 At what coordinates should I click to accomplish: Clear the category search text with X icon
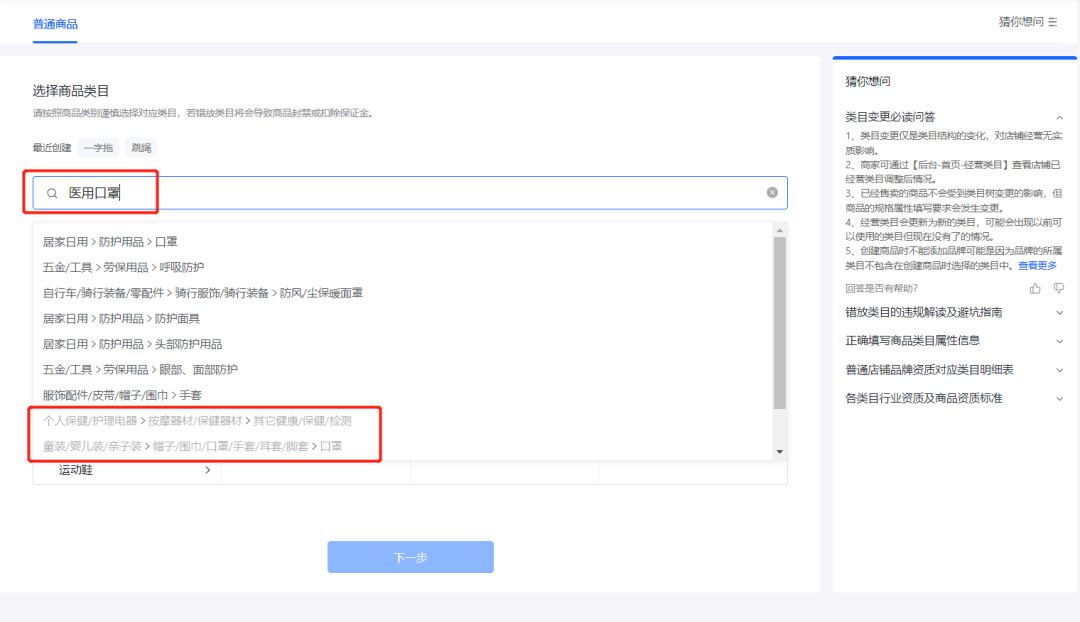[x=772, y=193]
